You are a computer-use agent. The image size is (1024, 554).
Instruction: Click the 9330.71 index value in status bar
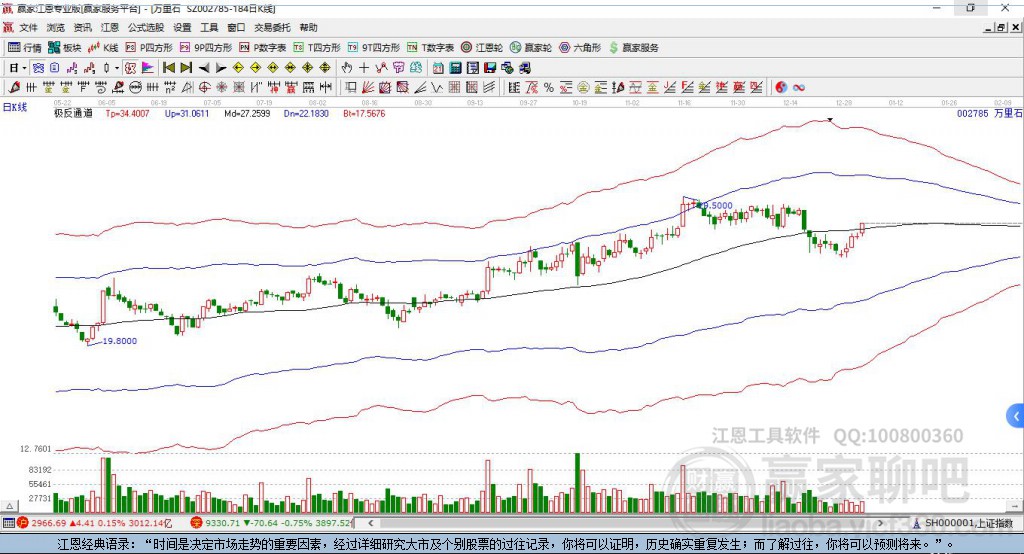click(222, 523)
